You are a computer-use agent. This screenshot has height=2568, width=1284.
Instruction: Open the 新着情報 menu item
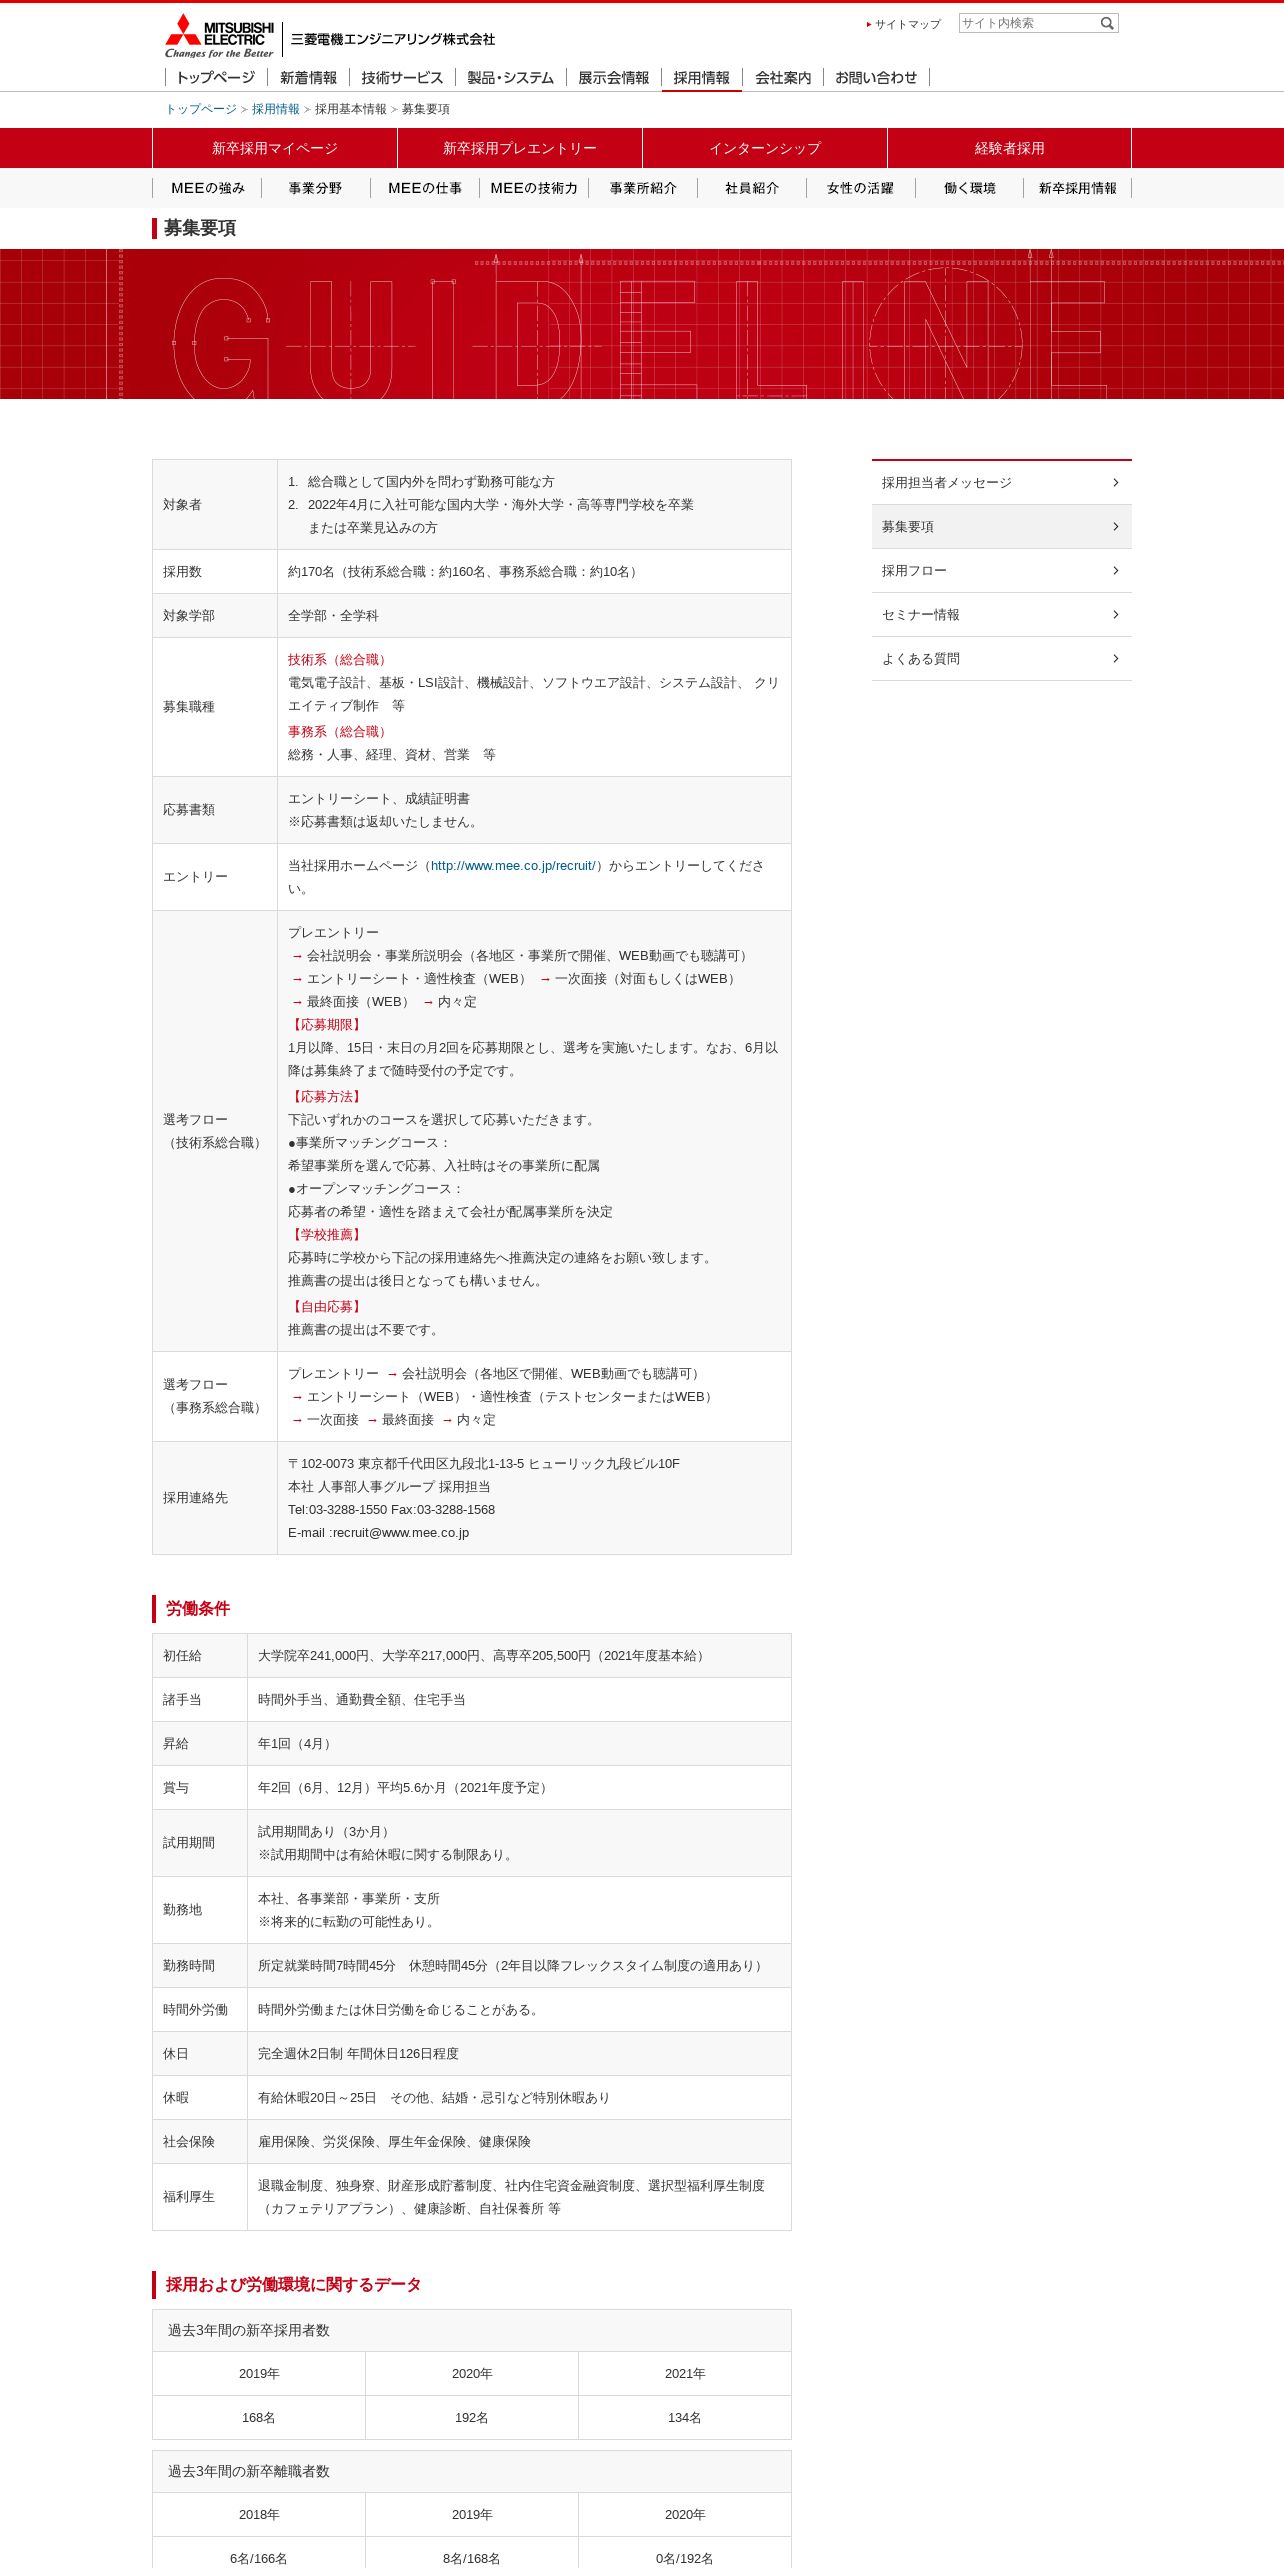pyautogui.click(x=308, y=77)
